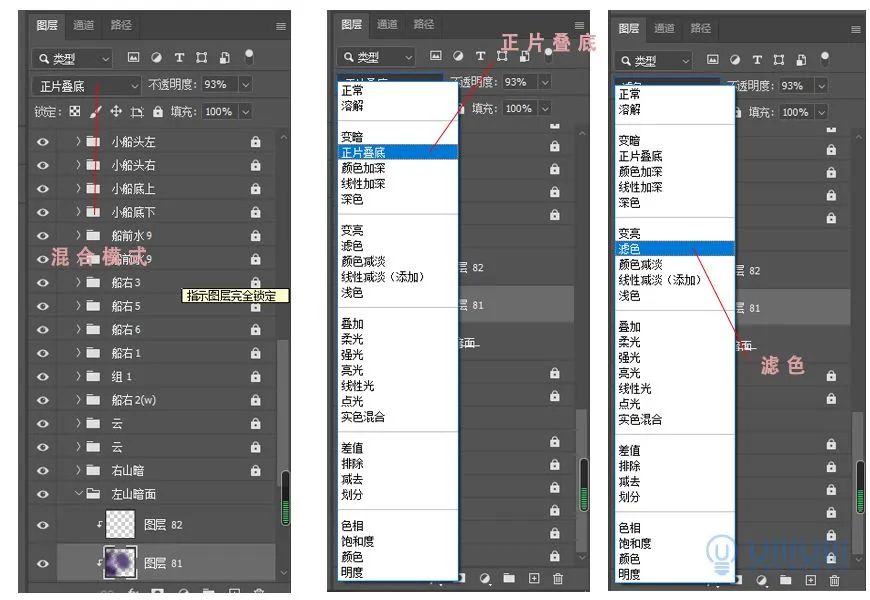Toggle layer filtering switch in left panel

[249, 56]
